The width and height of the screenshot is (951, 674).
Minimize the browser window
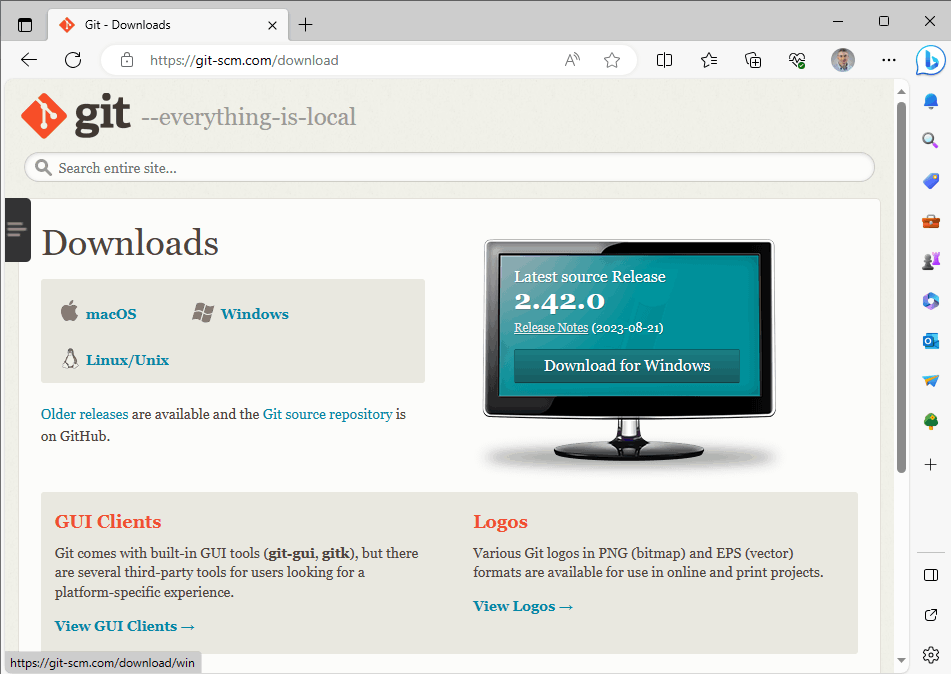point(838,21)
